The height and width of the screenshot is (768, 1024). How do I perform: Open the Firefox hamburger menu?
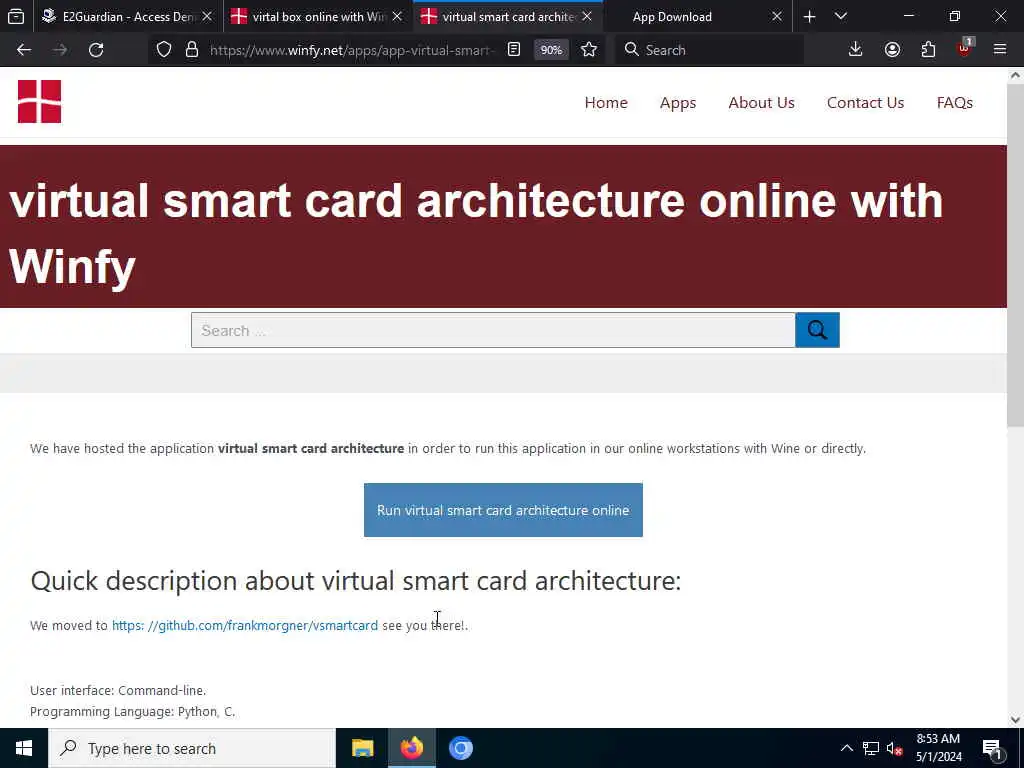coord(1000,50)
